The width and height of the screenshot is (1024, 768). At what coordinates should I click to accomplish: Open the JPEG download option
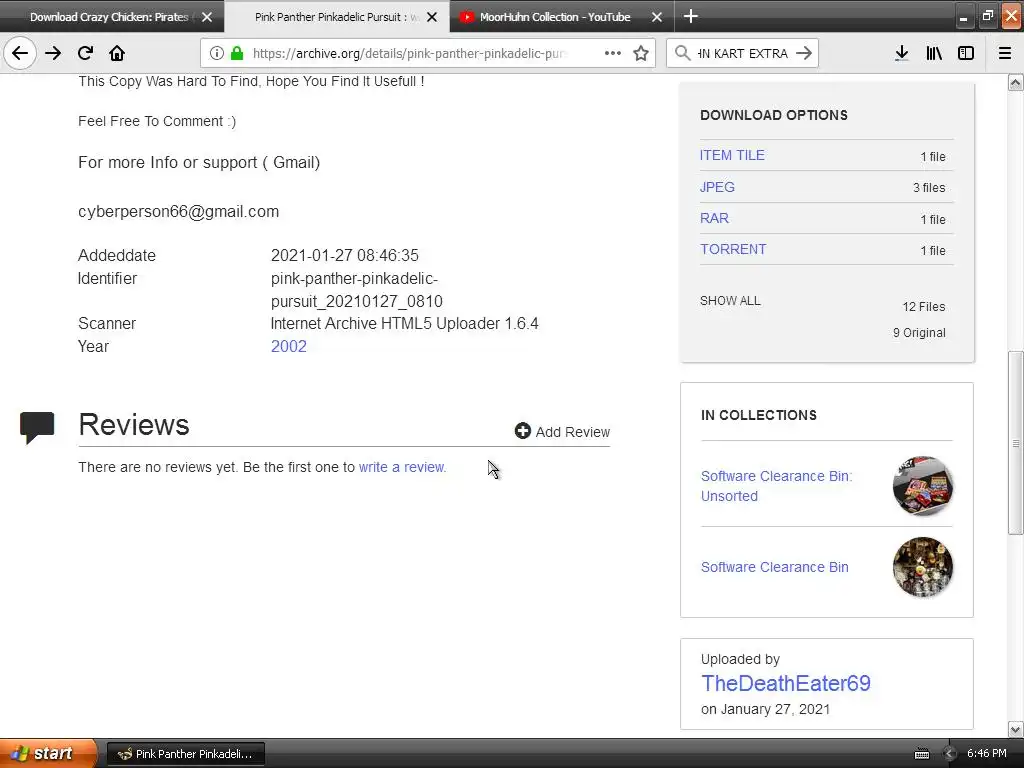tap(717, 187)
